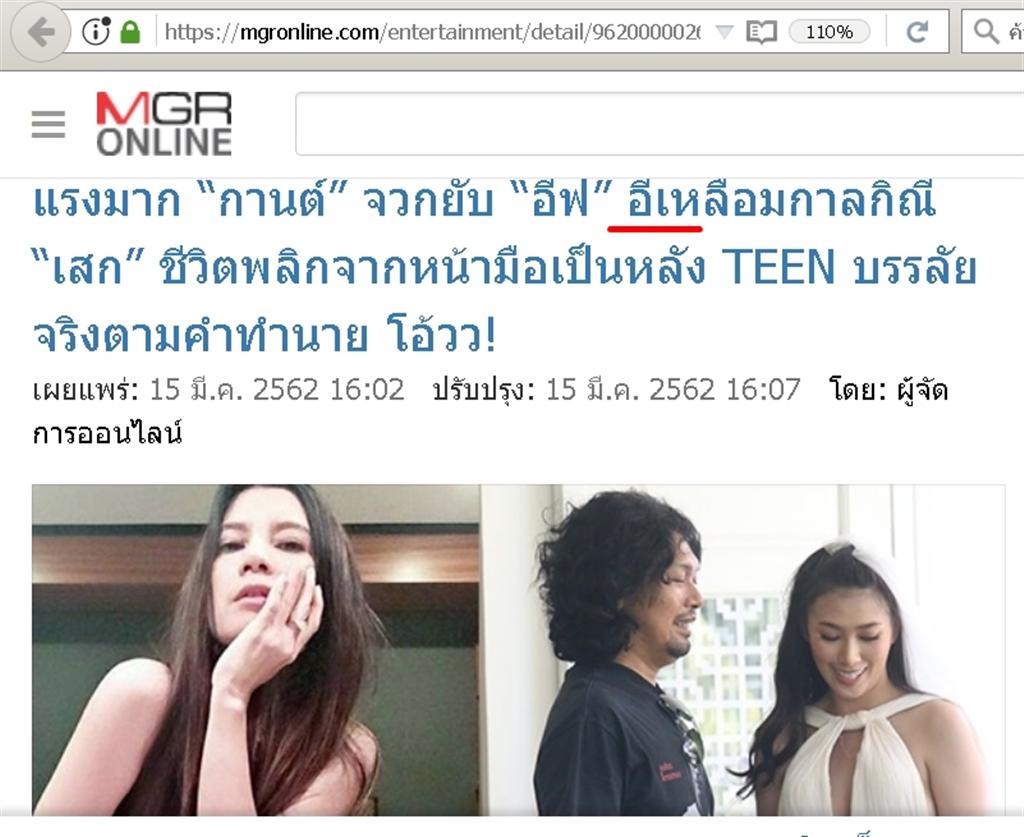Reload the page with the refresh icon
The height and width of the screenshot is (837, 1024).
918,31
